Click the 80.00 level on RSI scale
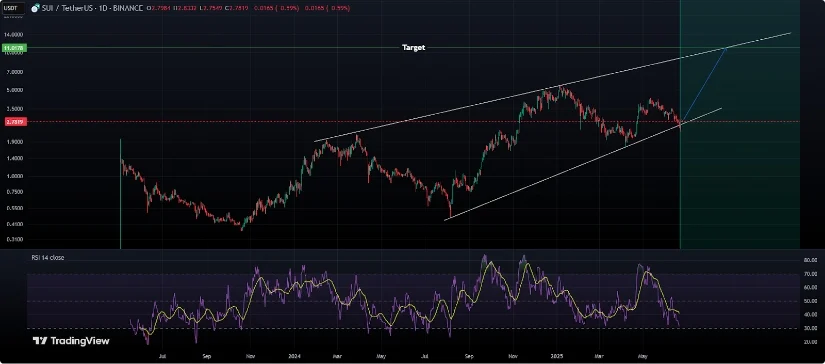Viewport: 825px width, 364px height. 810,260
